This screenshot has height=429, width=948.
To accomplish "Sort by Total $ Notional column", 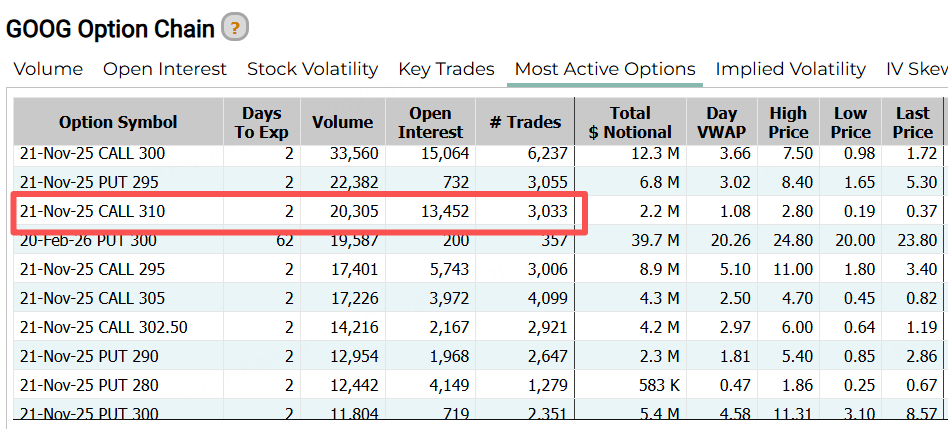I will coord(630,122).
